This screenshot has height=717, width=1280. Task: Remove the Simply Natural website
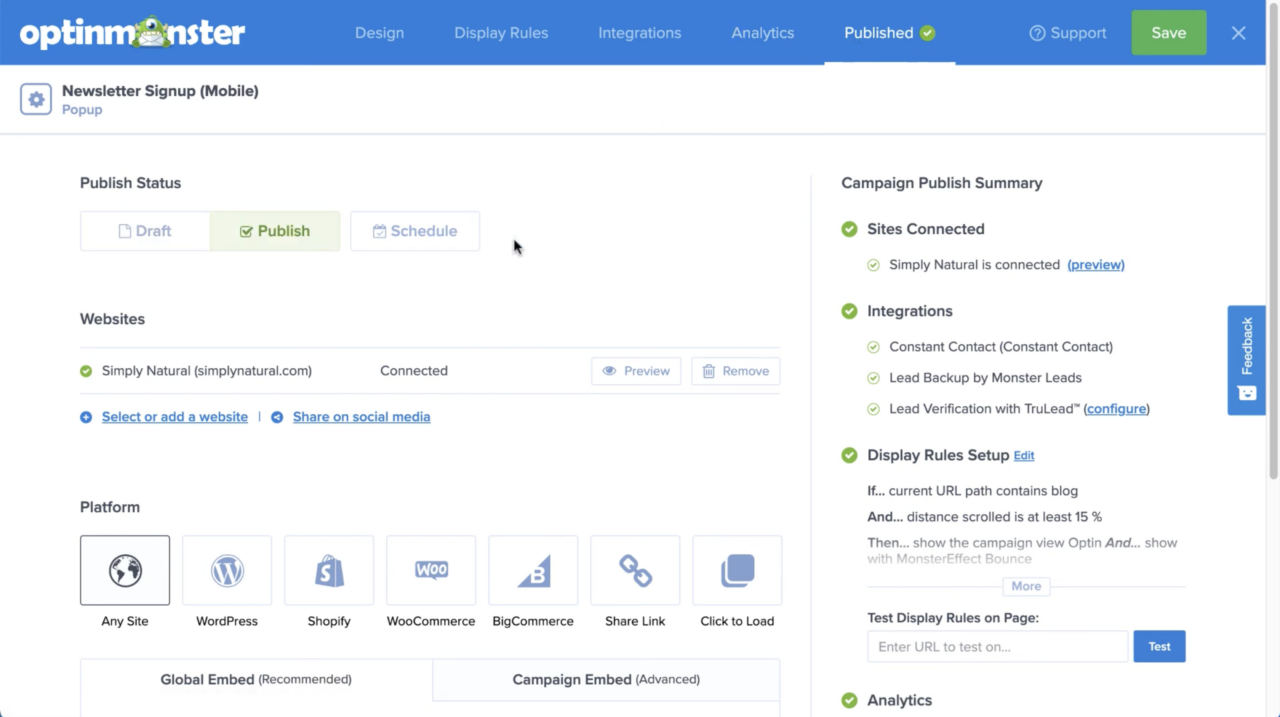(x=736, y=371)
